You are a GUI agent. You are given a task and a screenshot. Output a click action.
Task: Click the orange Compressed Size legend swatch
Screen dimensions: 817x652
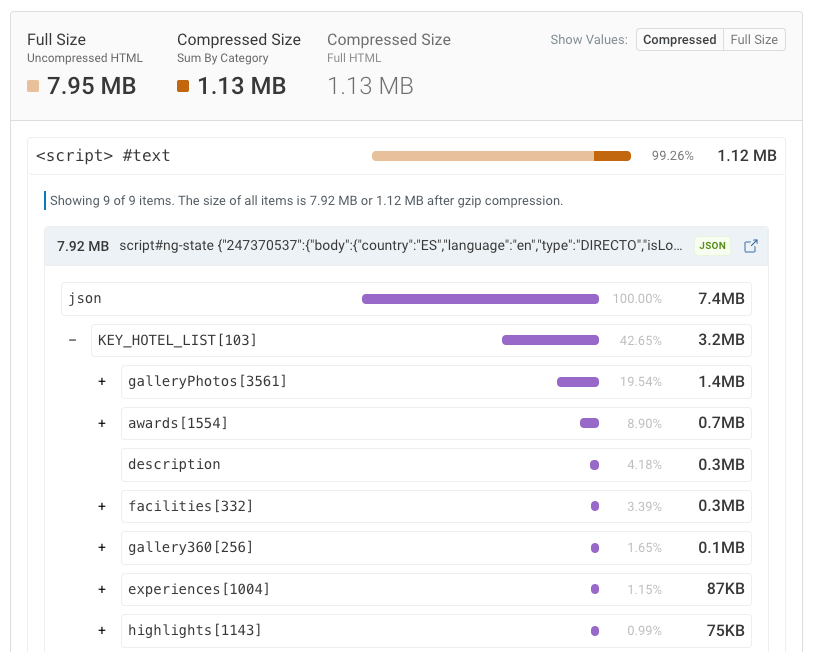182,87
